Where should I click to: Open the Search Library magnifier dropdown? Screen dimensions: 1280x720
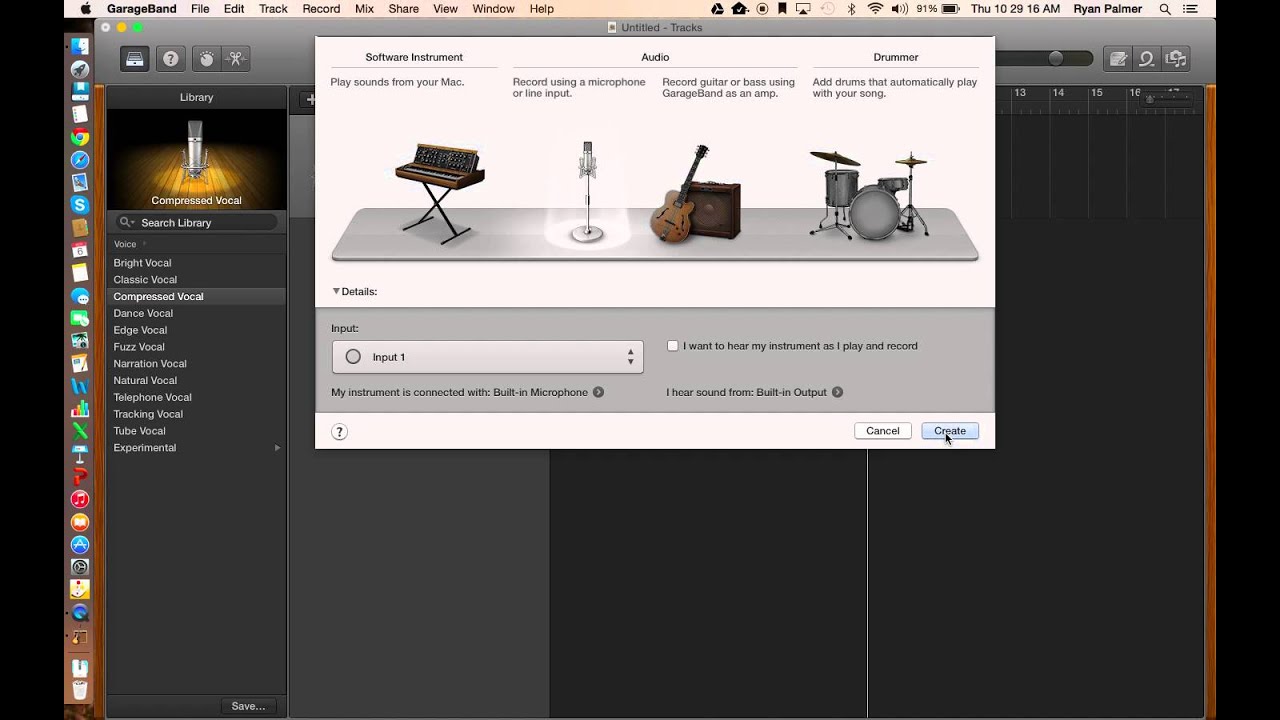(x=127, y=223)
